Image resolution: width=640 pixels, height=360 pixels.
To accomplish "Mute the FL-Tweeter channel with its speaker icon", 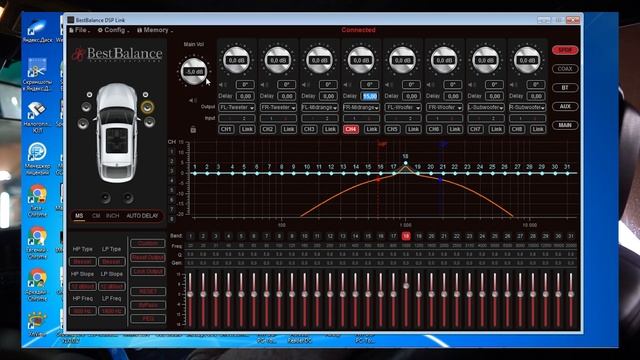I will click(223, 85).
